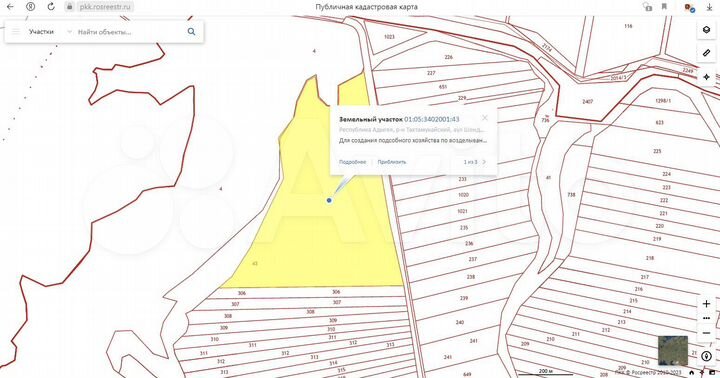
Task: Focus the Найти объекты search field
Action: 129,32
